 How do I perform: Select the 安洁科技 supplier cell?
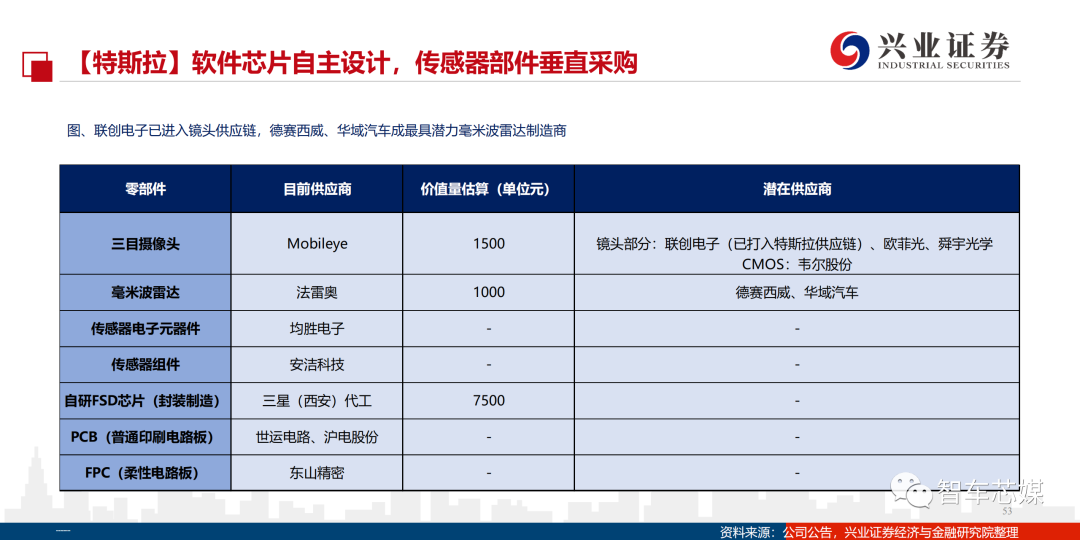pos(317,364)
